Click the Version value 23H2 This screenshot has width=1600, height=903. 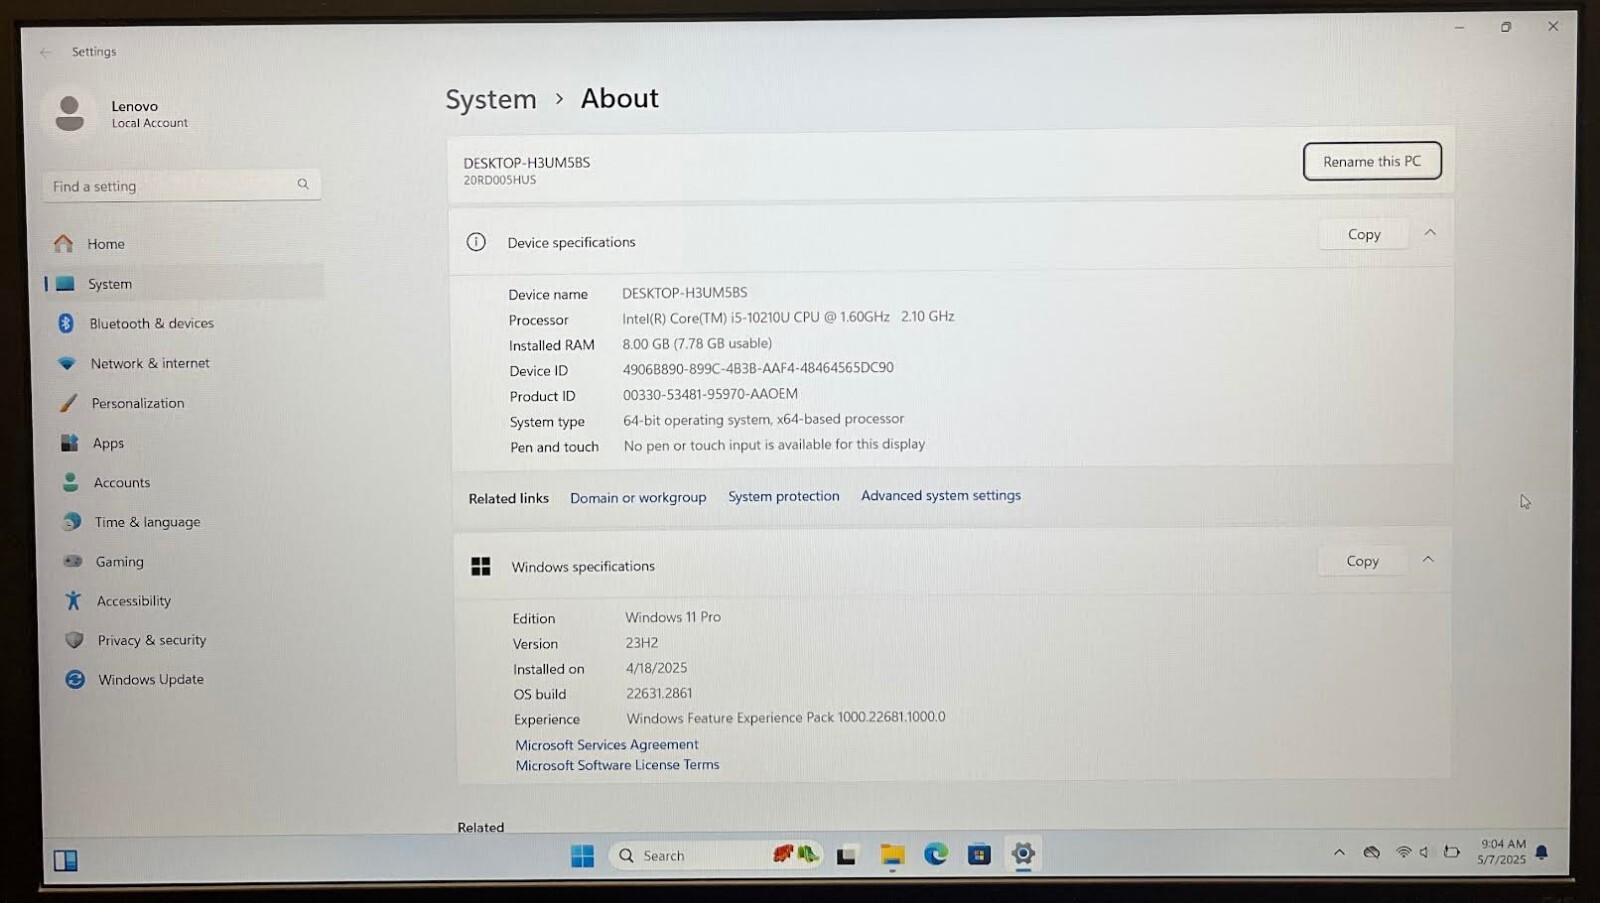642,643
